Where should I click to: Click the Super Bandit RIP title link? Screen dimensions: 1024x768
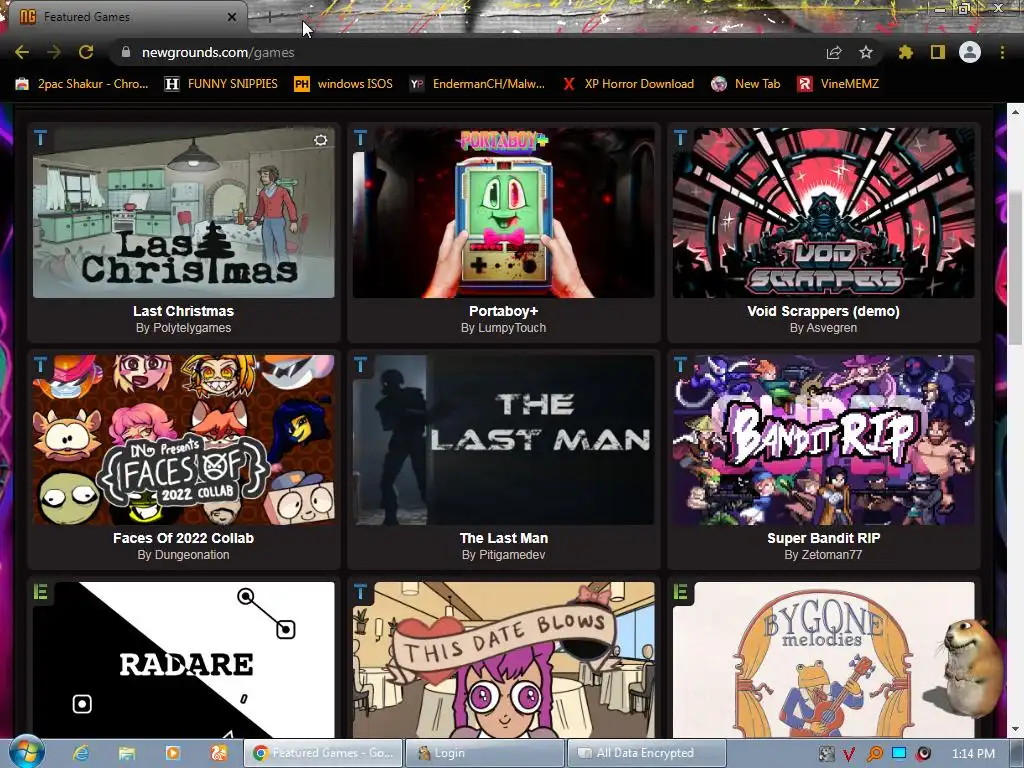(x=824, y=538)
